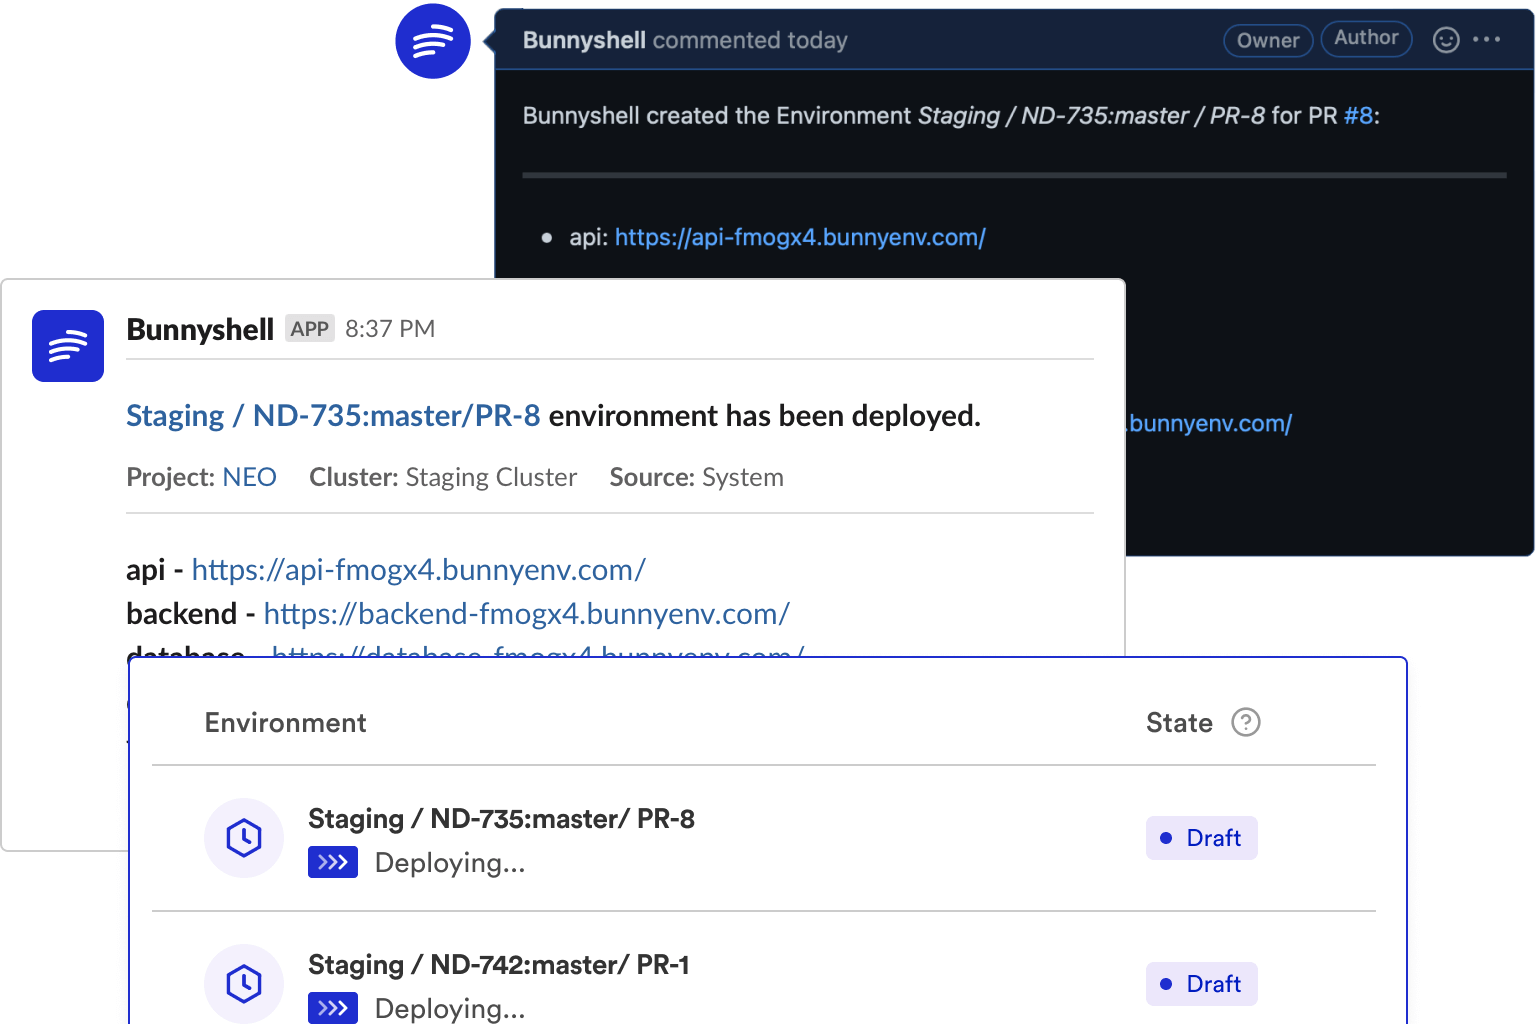
Task: Click Cluster: Staging Cluster text
Action: click(x=443, y=477)
